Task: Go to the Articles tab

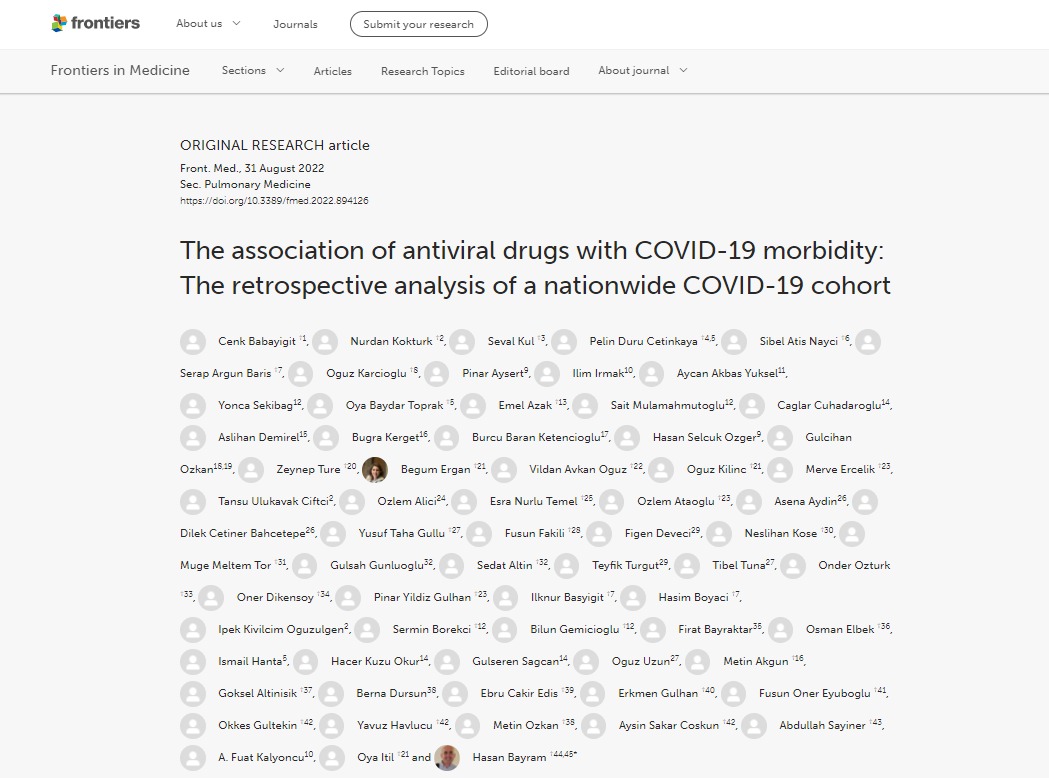Action: click(x=332, y=71)
